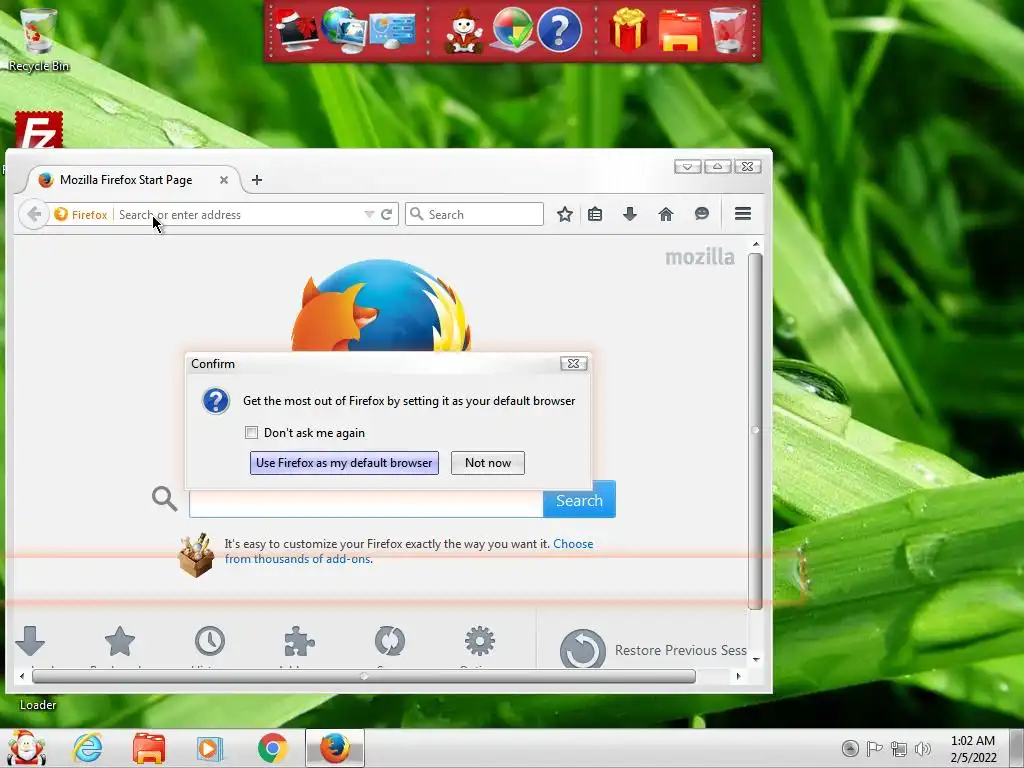Click the start page search input field
Image resolution: width=1024 pixels, height=768 pixels.
point(366,504)
